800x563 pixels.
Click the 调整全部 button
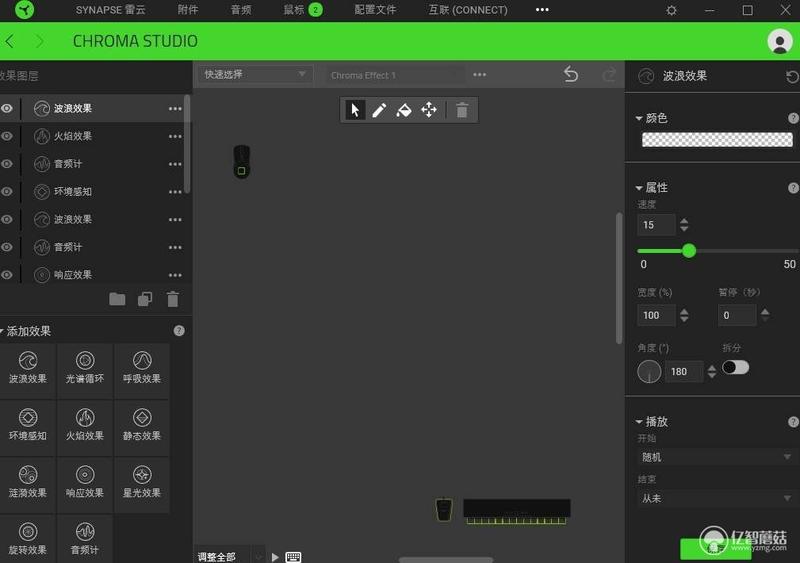pos(216,556)
